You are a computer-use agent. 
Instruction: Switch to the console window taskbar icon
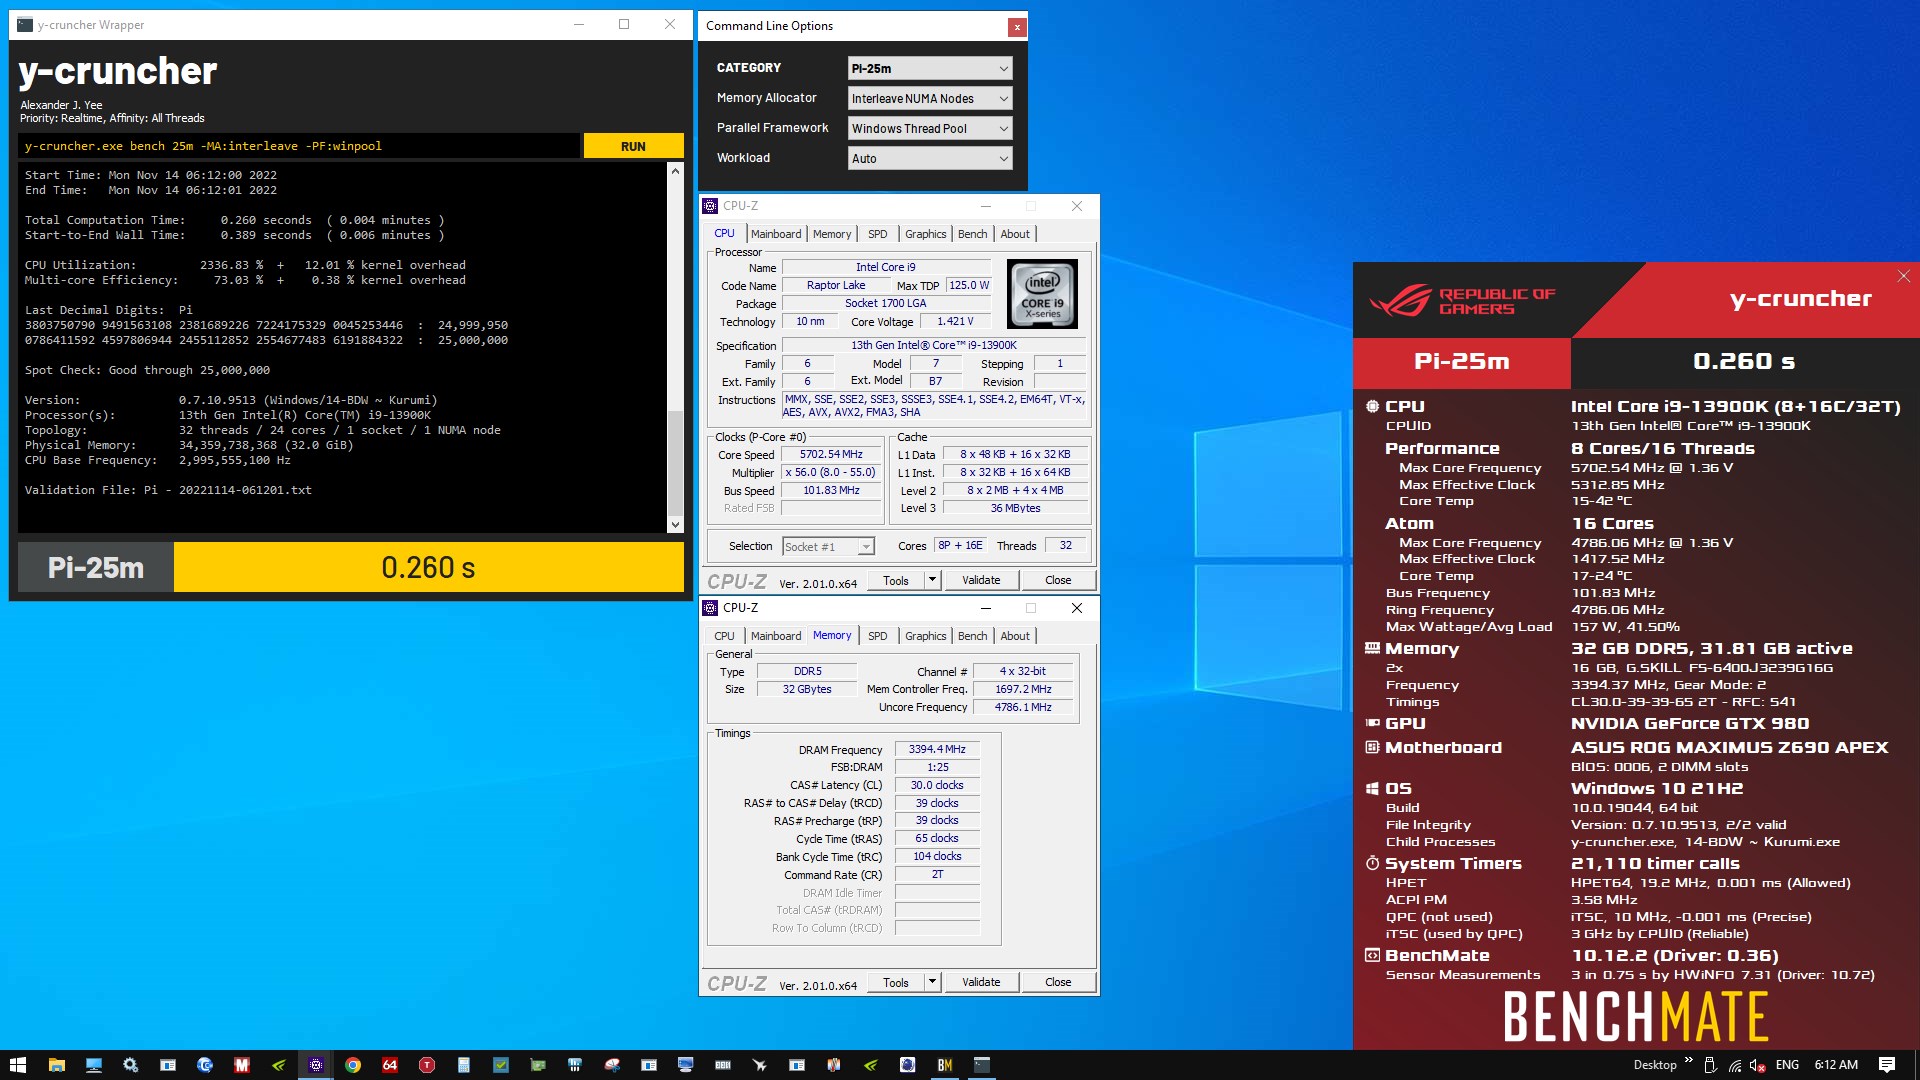click(981, 1065)
